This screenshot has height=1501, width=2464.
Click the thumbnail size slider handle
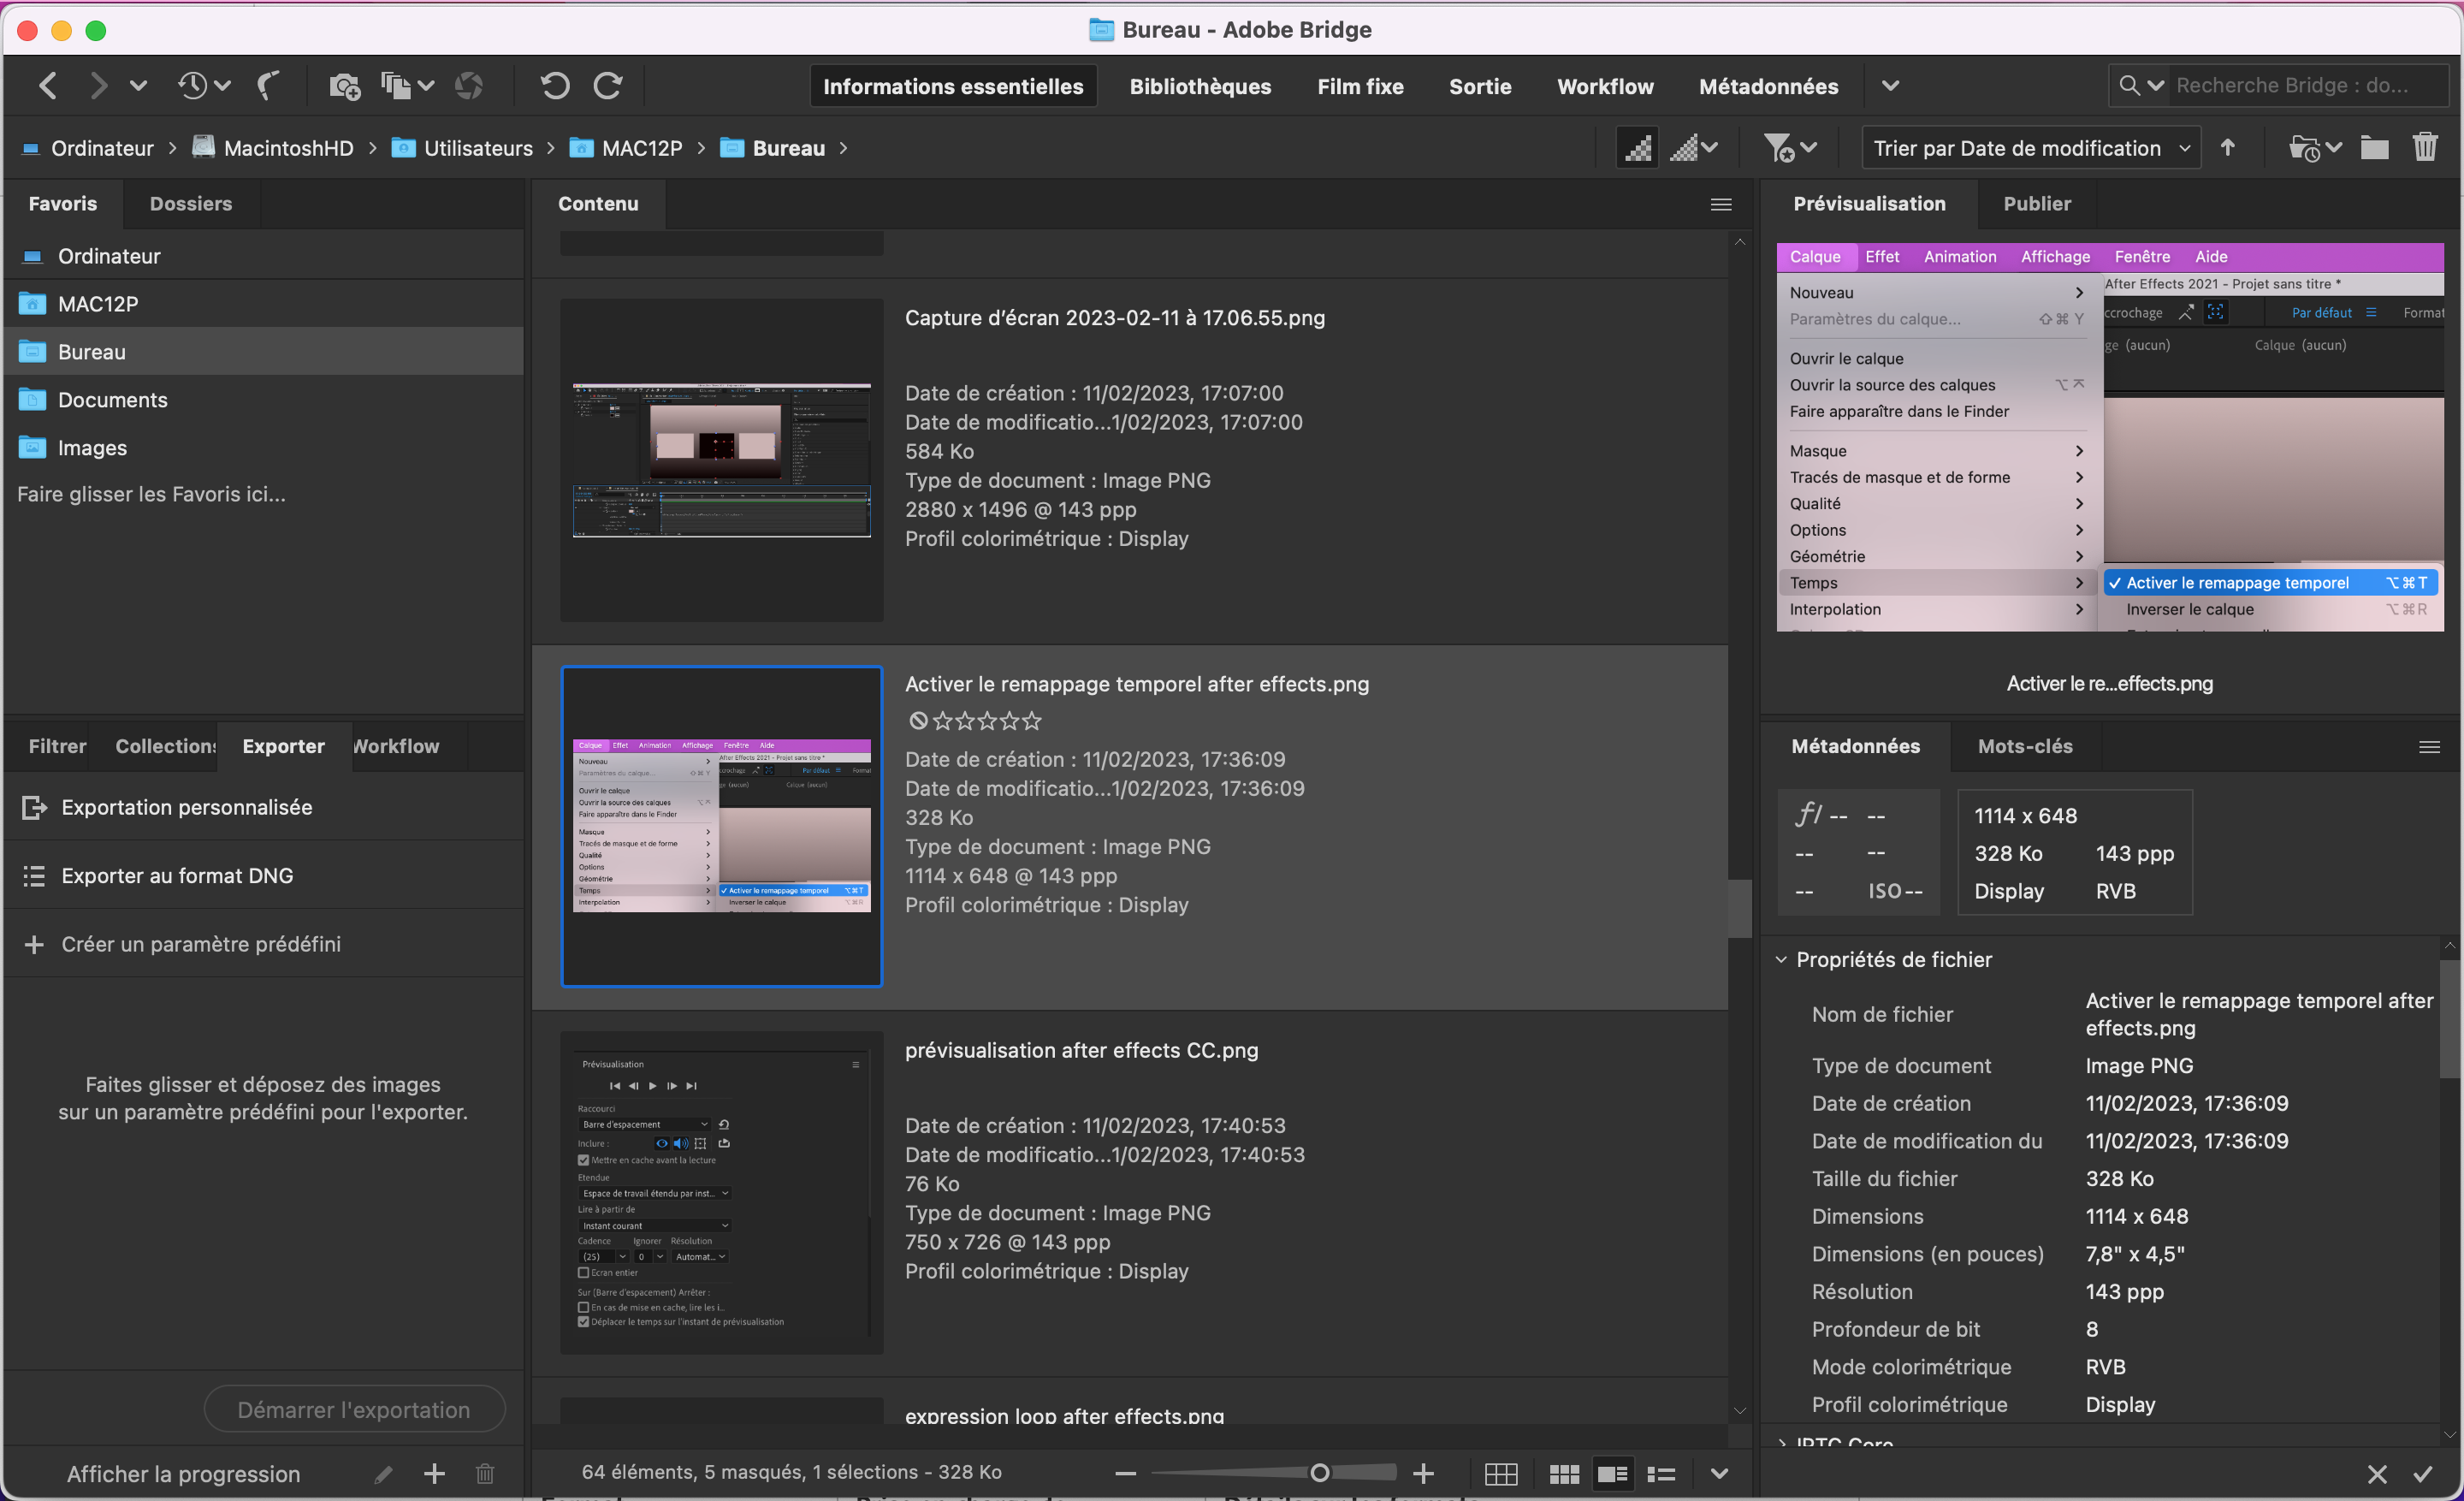tap(1319, 1473)
